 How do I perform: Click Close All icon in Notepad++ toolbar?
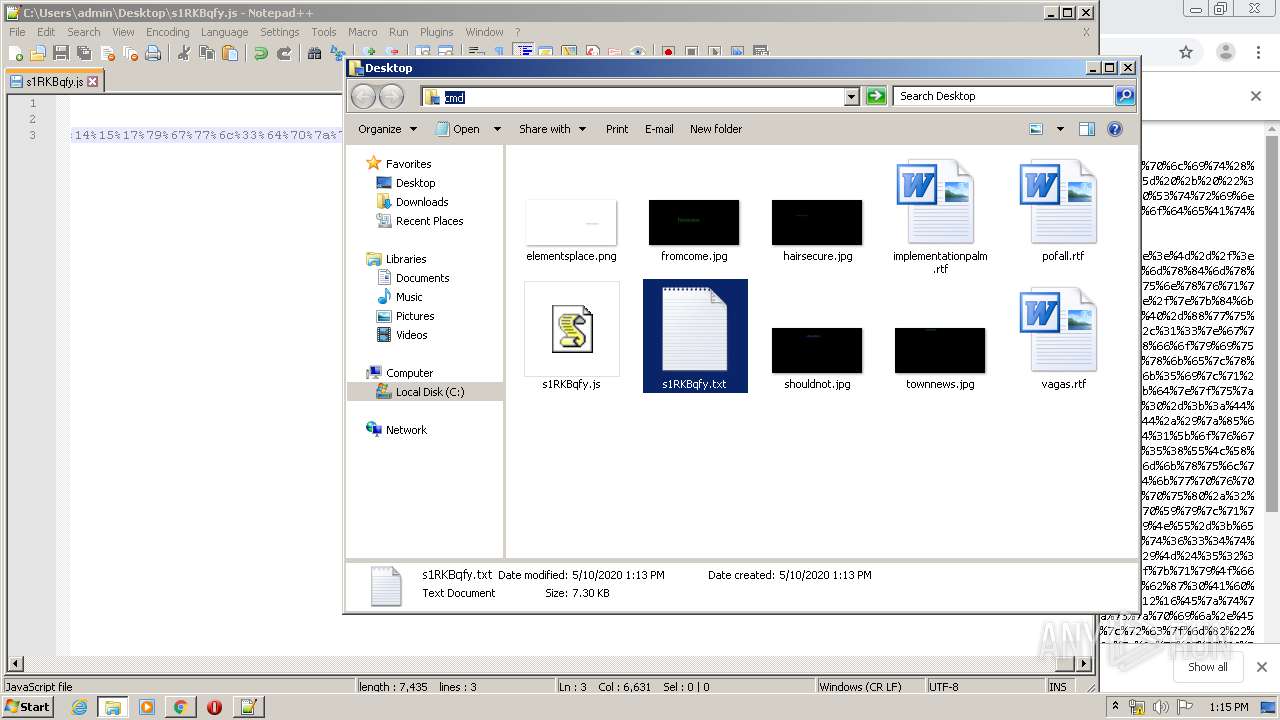tap(130, 53)
